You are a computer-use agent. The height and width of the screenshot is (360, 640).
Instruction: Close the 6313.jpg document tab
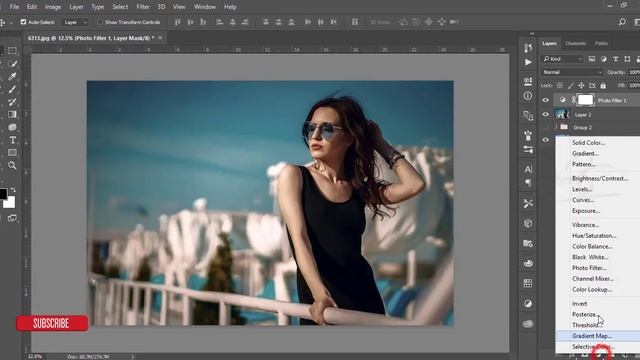point(160,38)
